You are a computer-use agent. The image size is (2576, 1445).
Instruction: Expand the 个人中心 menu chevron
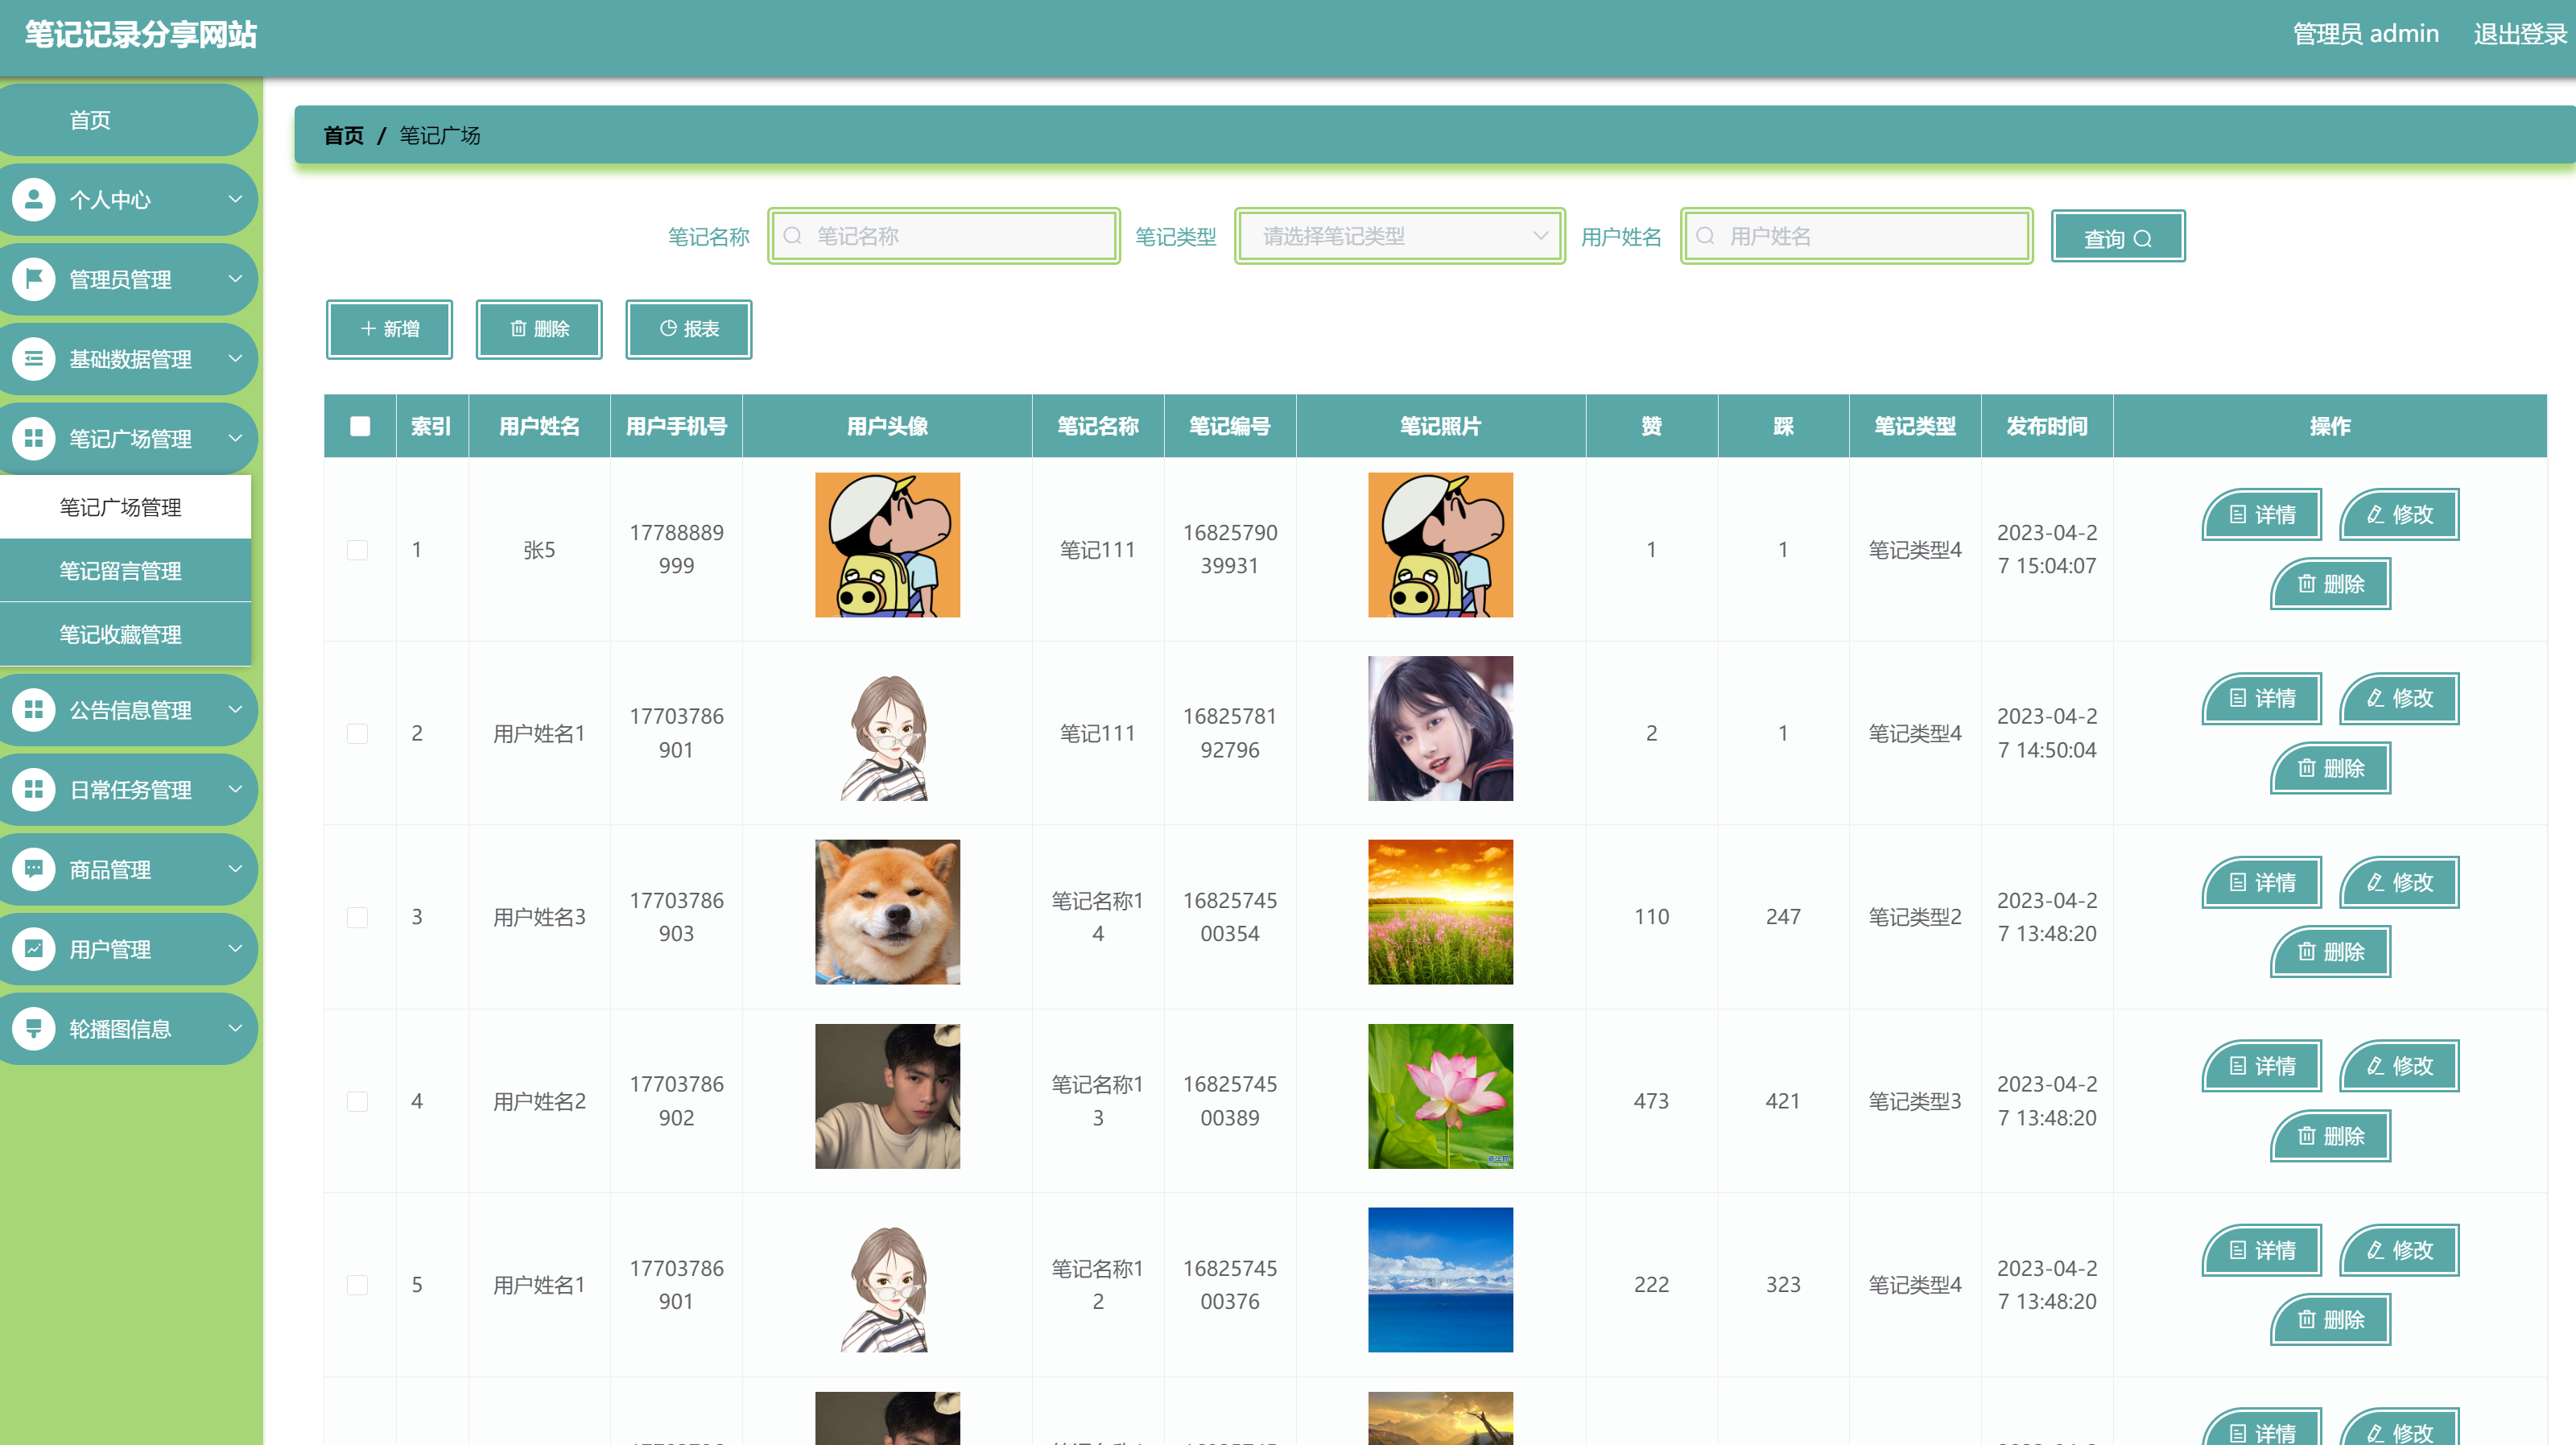point(236,200)
